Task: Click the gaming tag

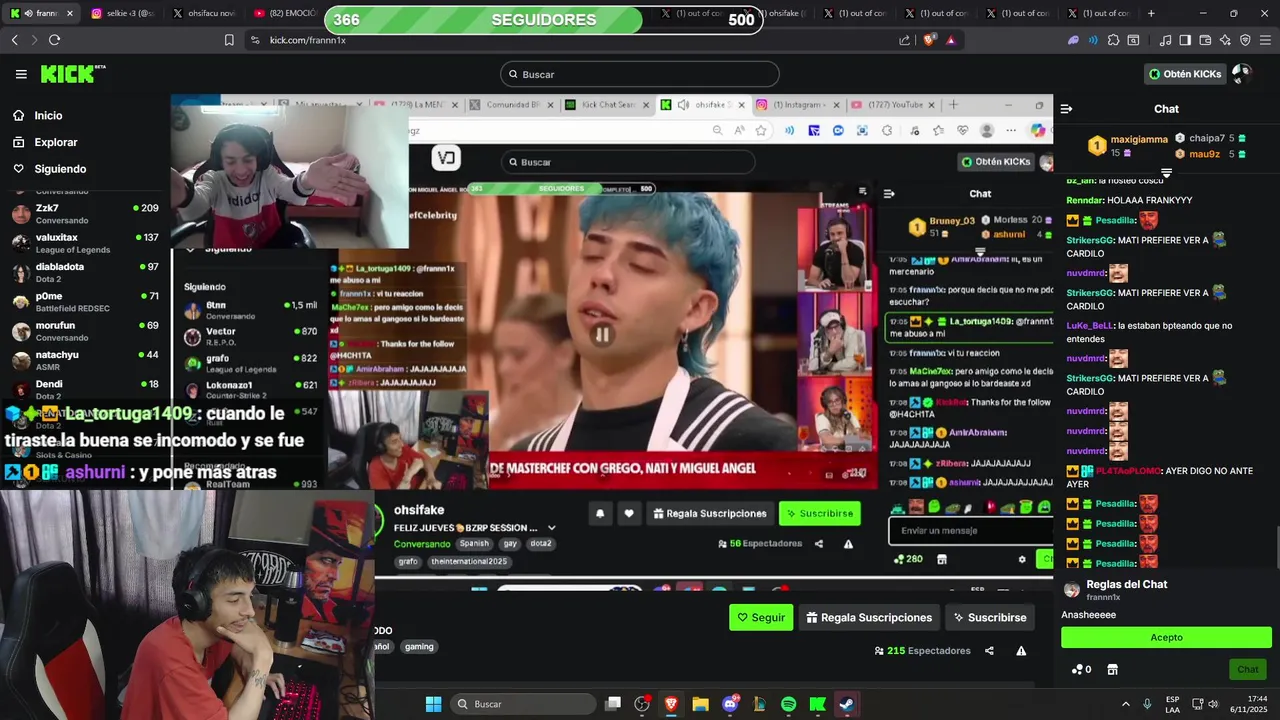Action: coord(419,647)
